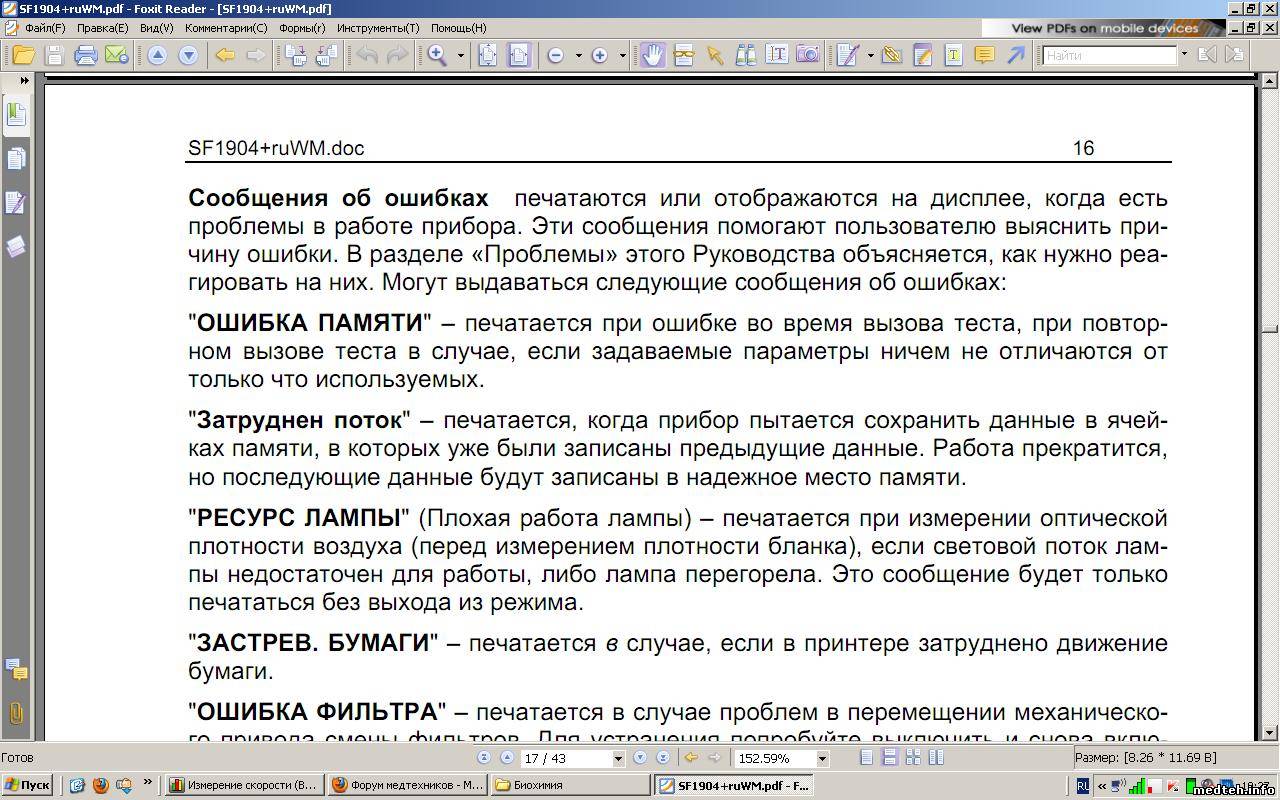
Task: Select the Hand tool
Action: 653,56
